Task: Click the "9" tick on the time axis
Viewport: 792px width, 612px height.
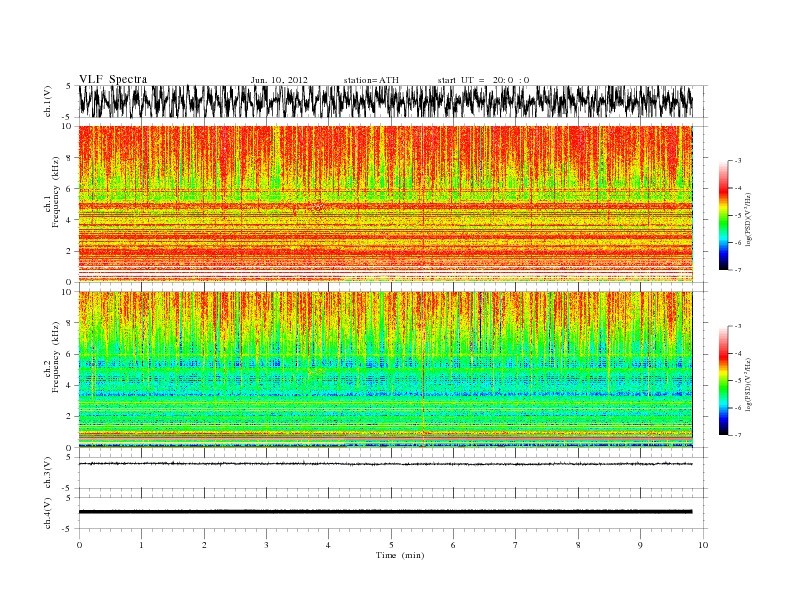Action: (640, 545)
